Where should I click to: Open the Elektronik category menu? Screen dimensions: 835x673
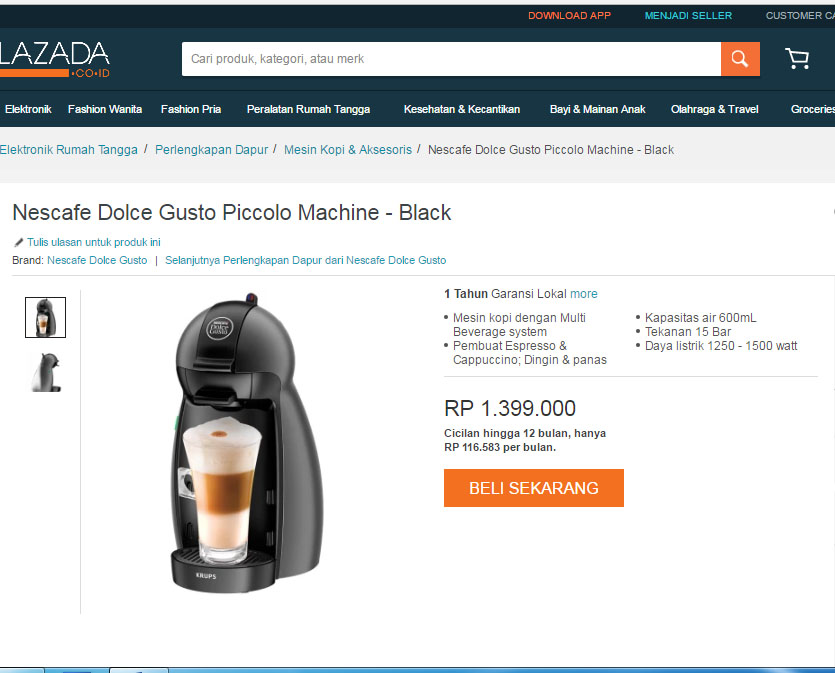tap(28, 109)
